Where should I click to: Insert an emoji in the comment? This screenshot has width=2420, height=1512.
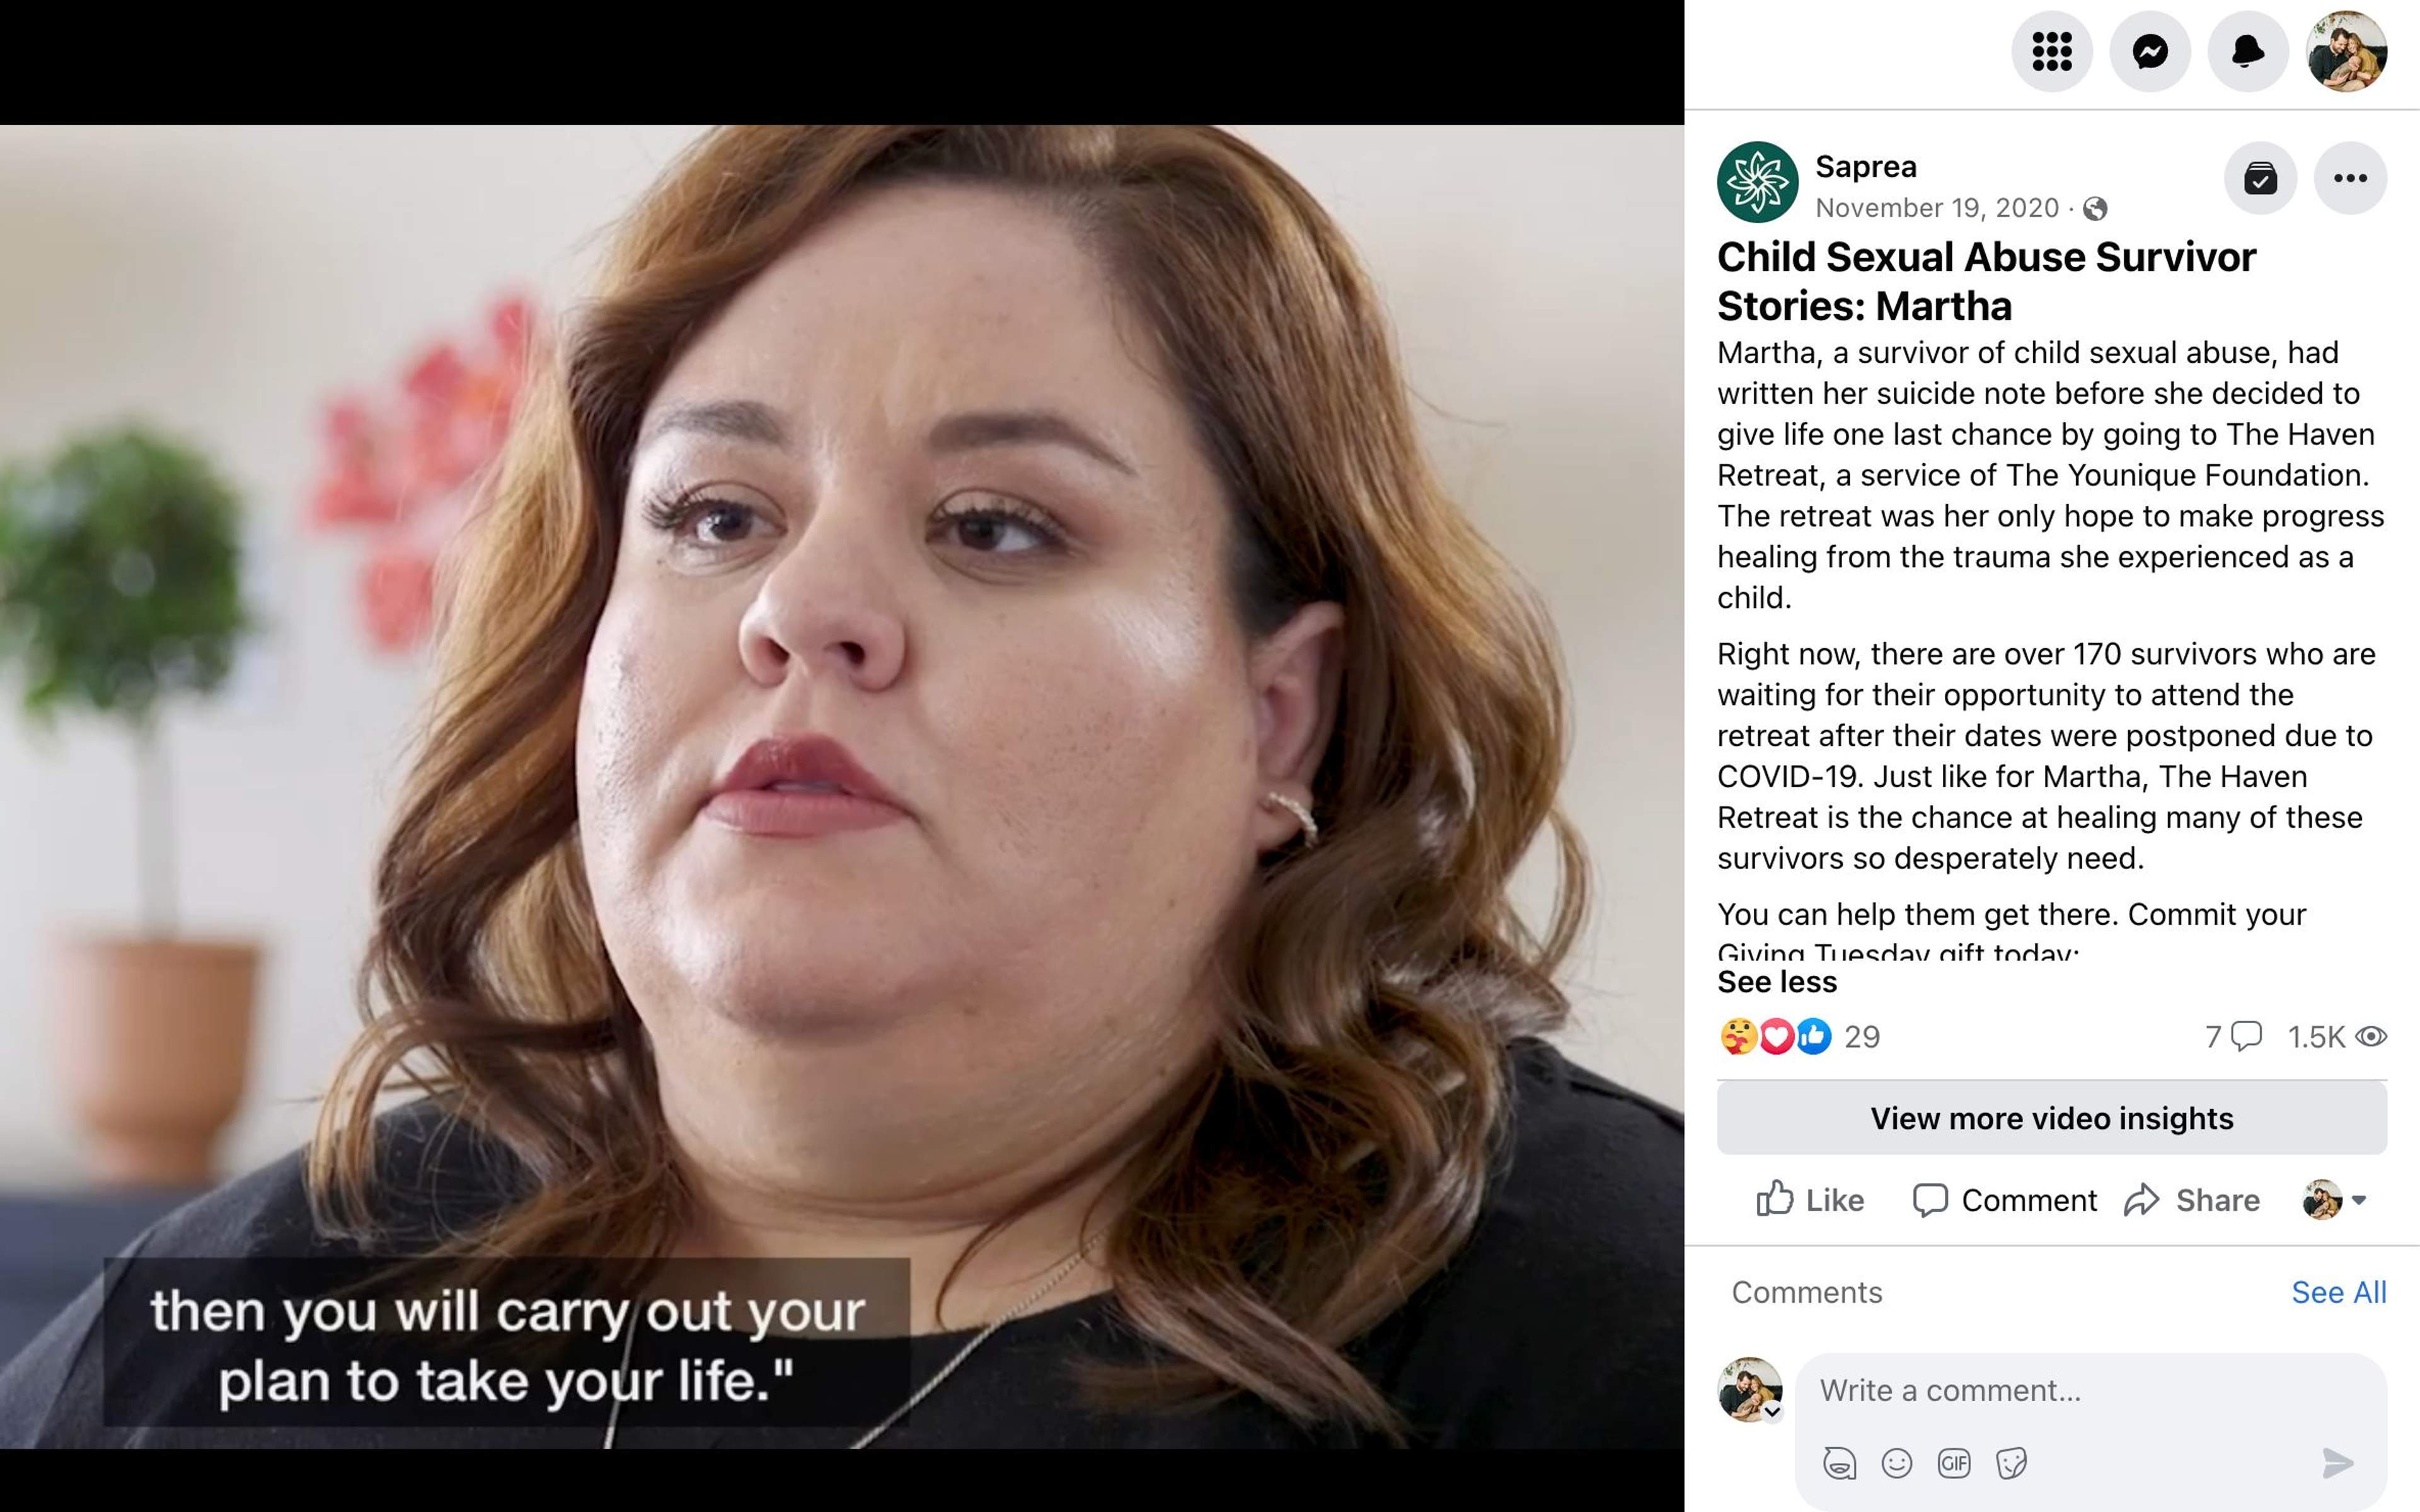[x=1896, y=1464]
